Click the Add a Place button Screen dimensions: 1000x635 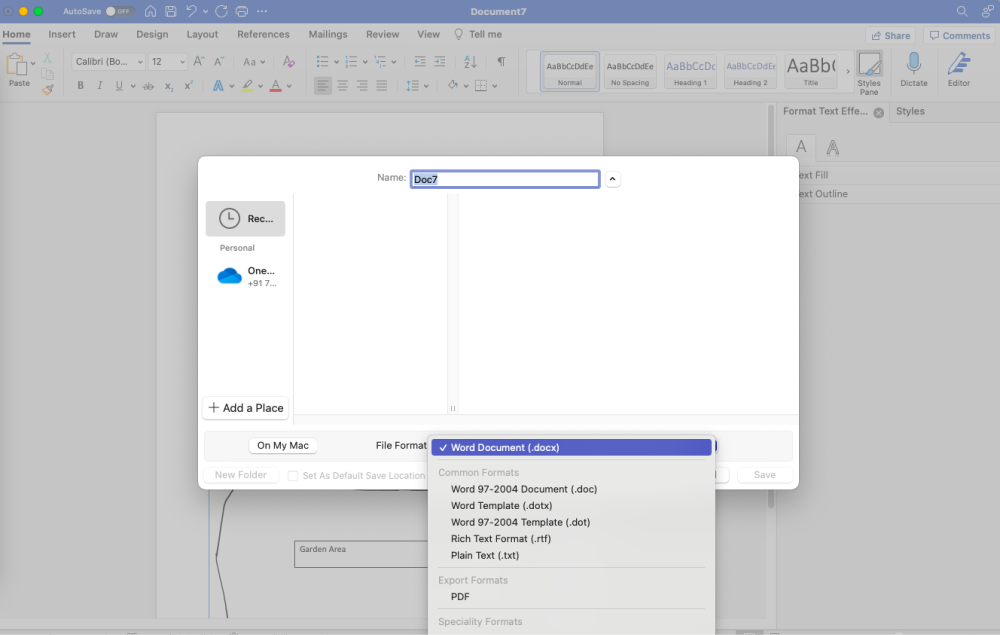coord(245,407)
